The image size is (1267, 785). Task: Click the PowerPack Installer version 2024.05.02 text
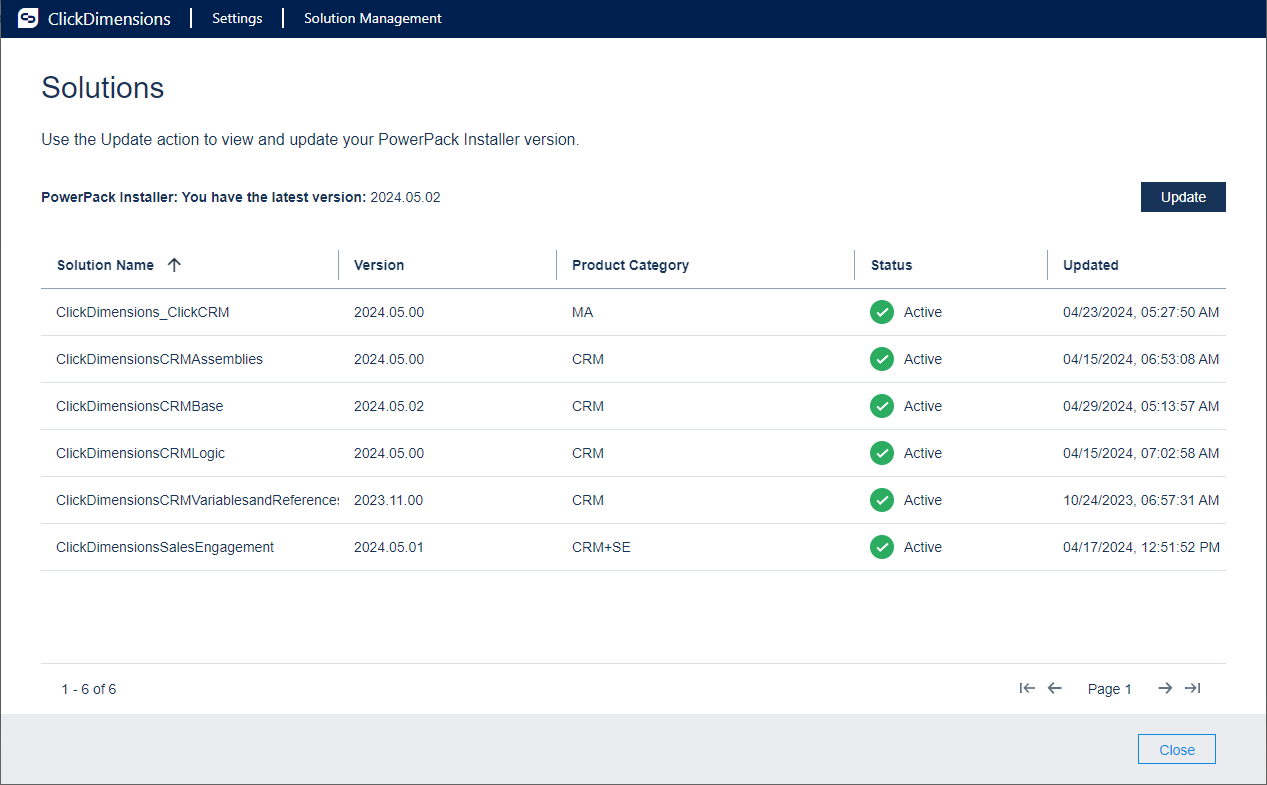[405, 197]
